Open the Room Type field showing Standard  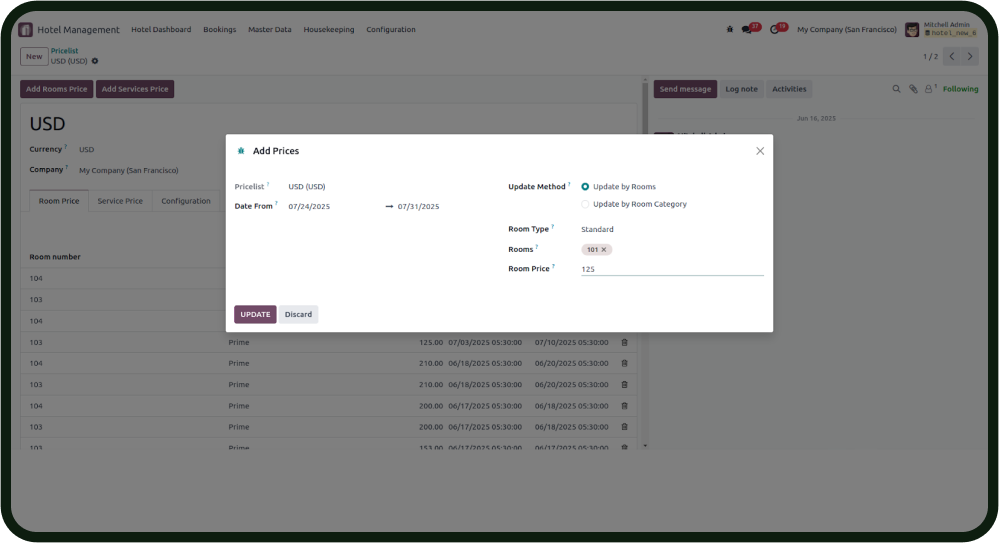(598, 229)
